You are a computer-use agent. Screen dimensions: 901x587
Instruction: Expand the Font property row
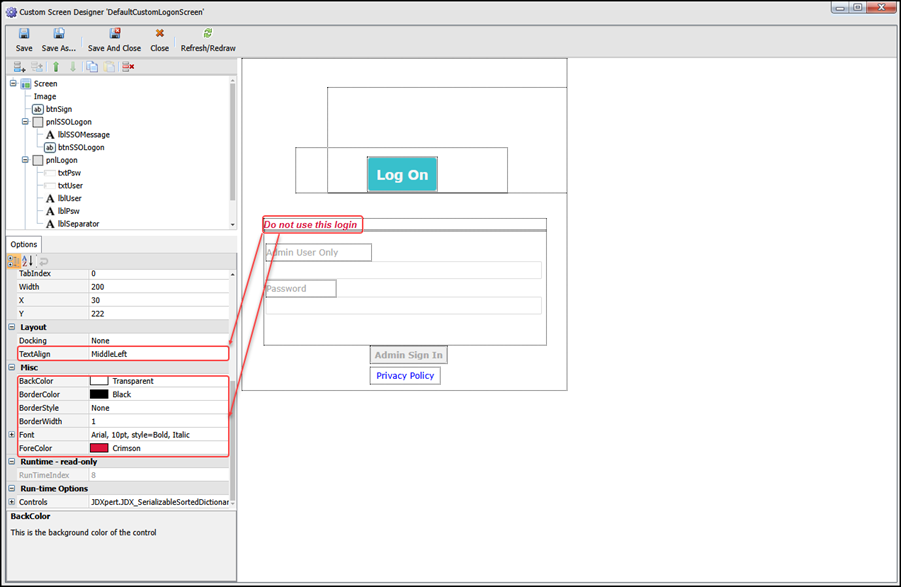click(12, 435)
